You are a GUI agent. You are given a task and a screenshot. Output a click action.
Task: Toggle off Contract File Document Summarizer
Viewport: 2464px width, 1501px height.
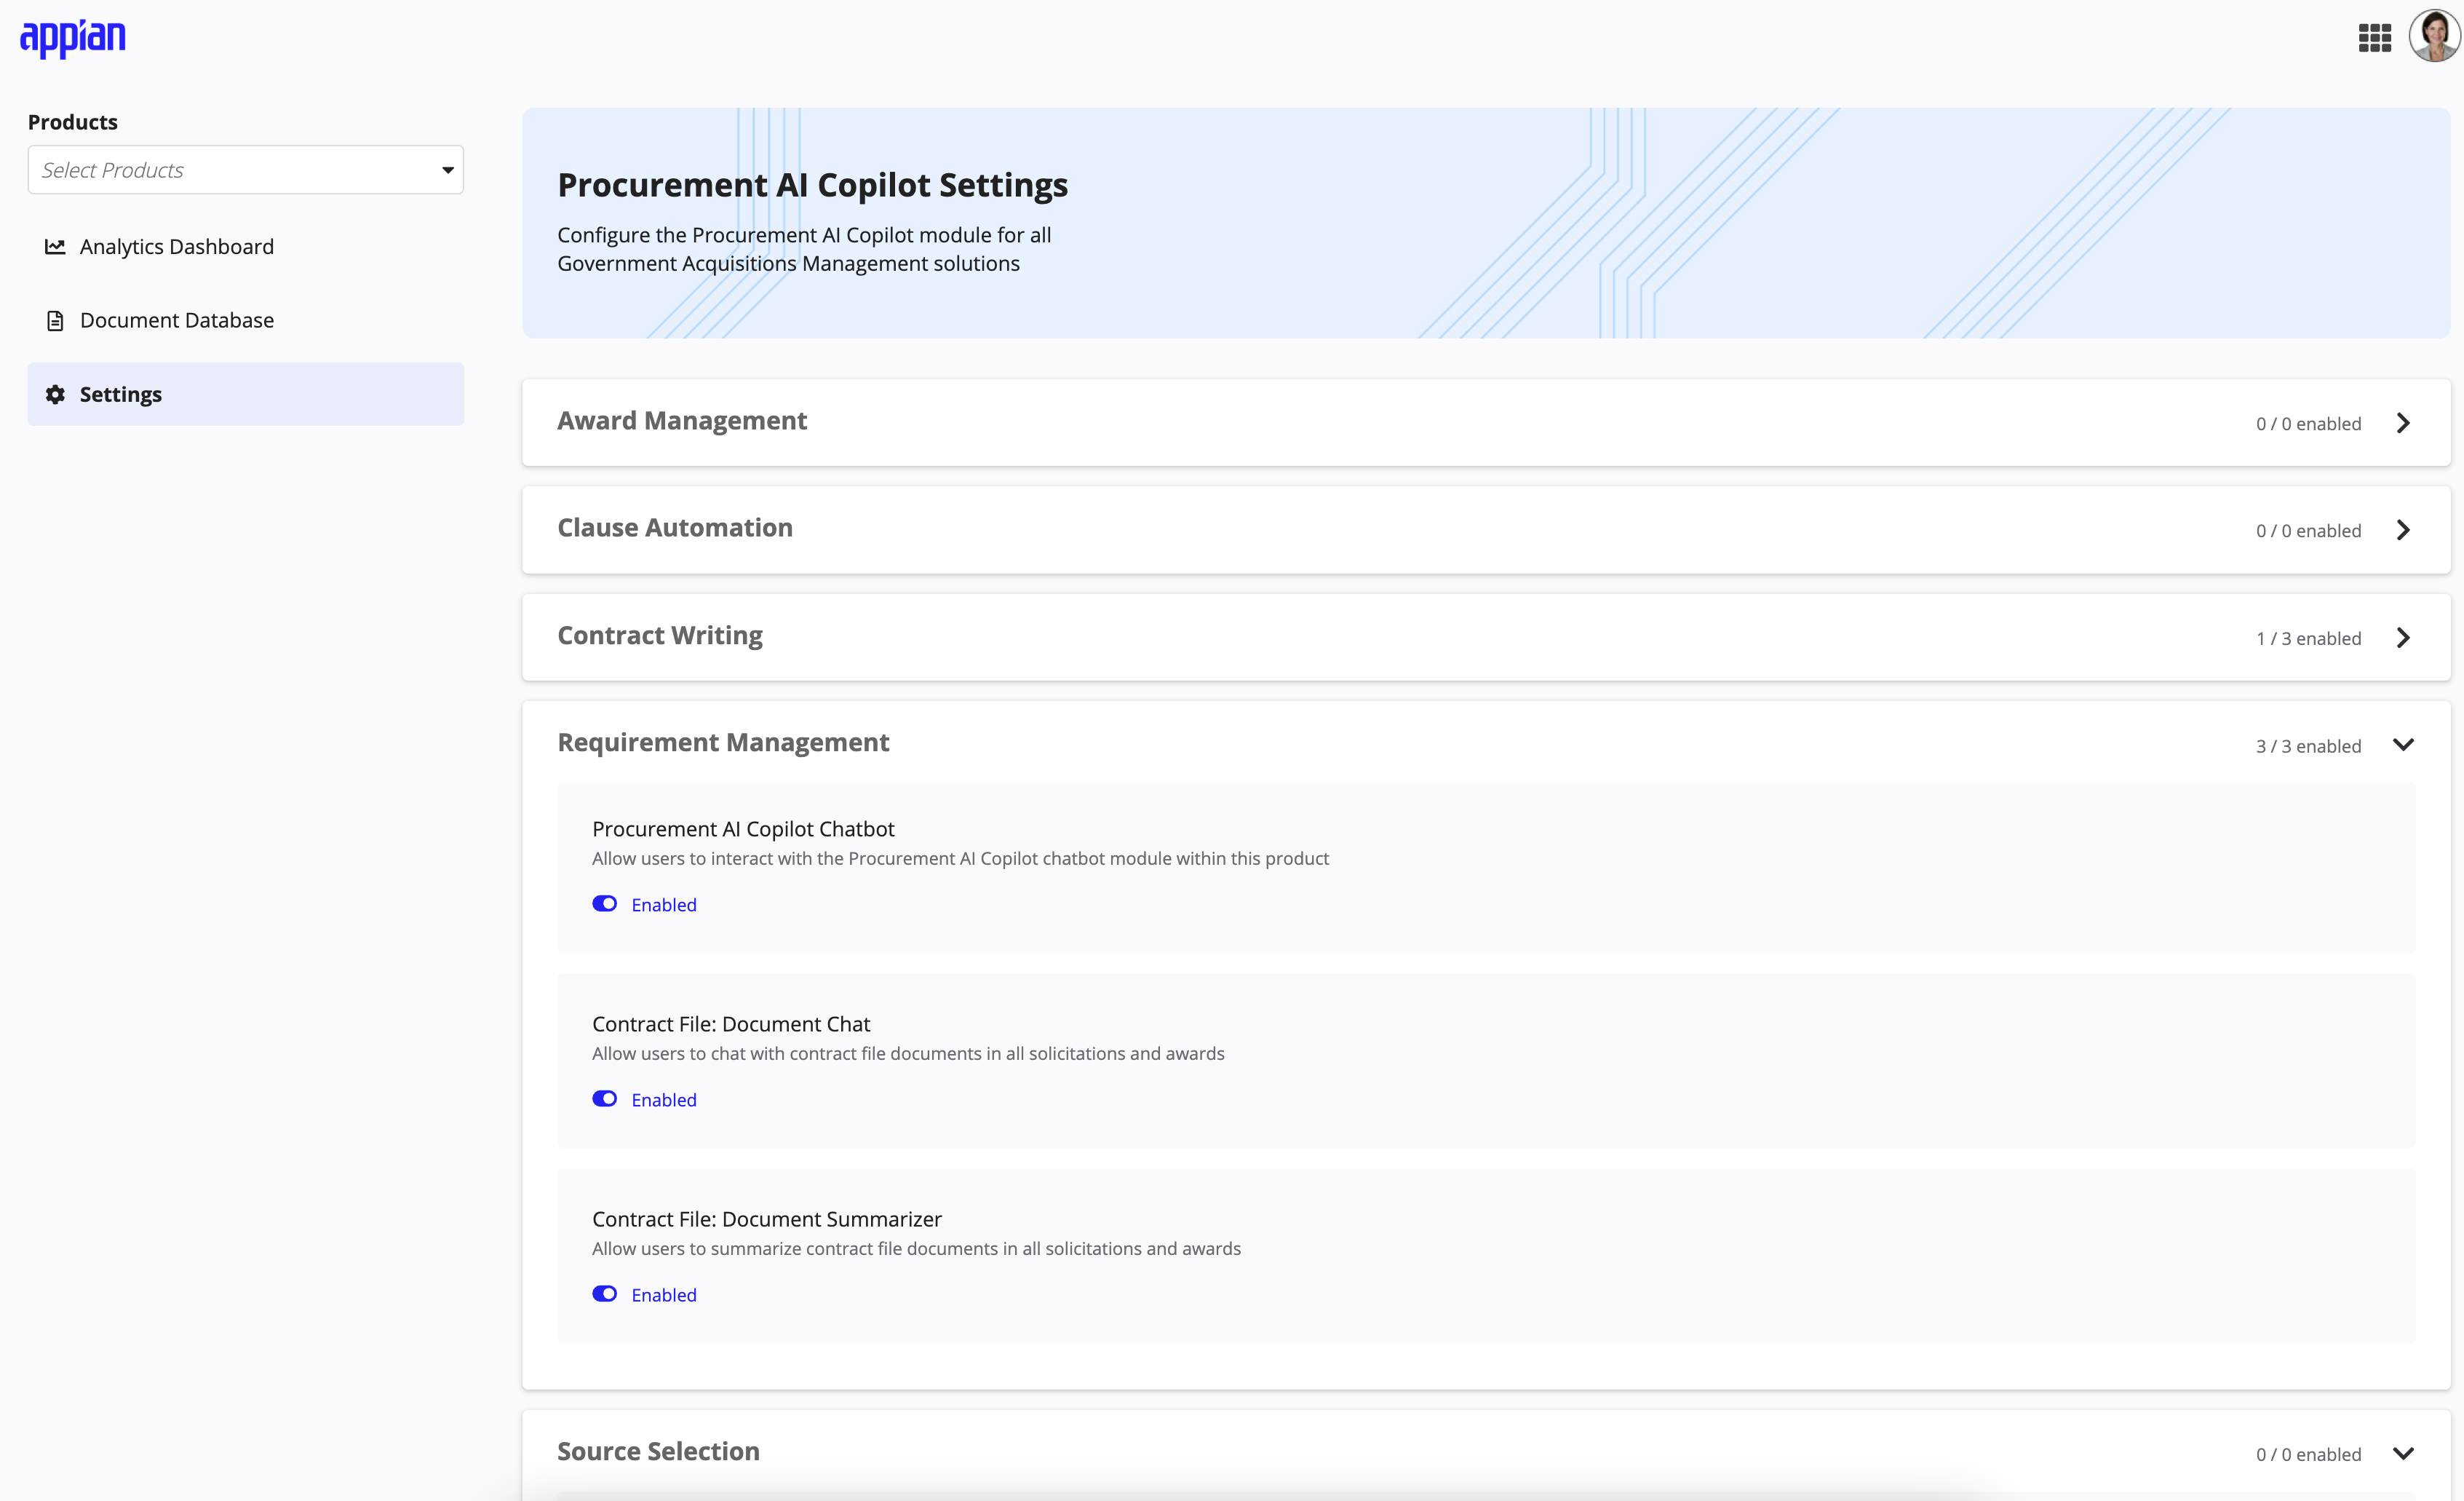(605, 1294)
